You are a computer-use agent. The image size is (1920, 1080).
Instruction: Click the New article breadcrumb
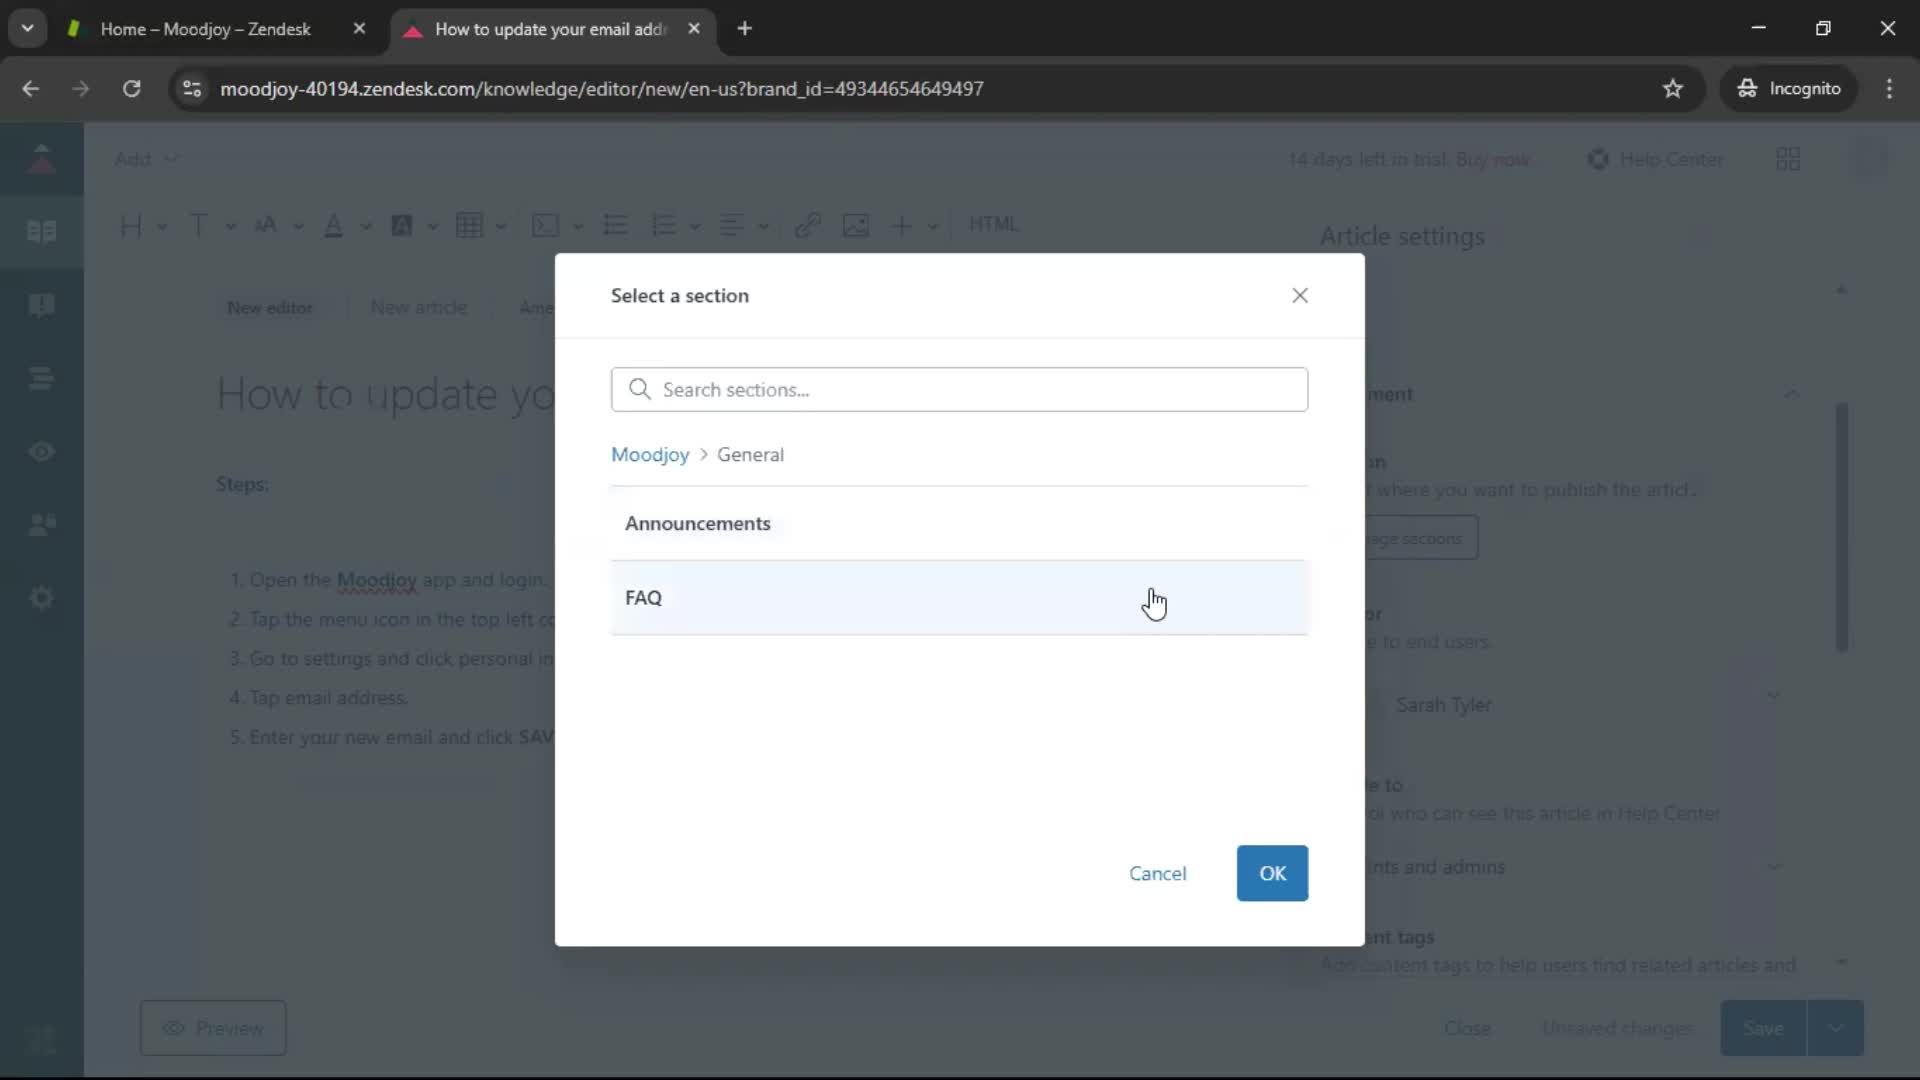coord(418,307)
